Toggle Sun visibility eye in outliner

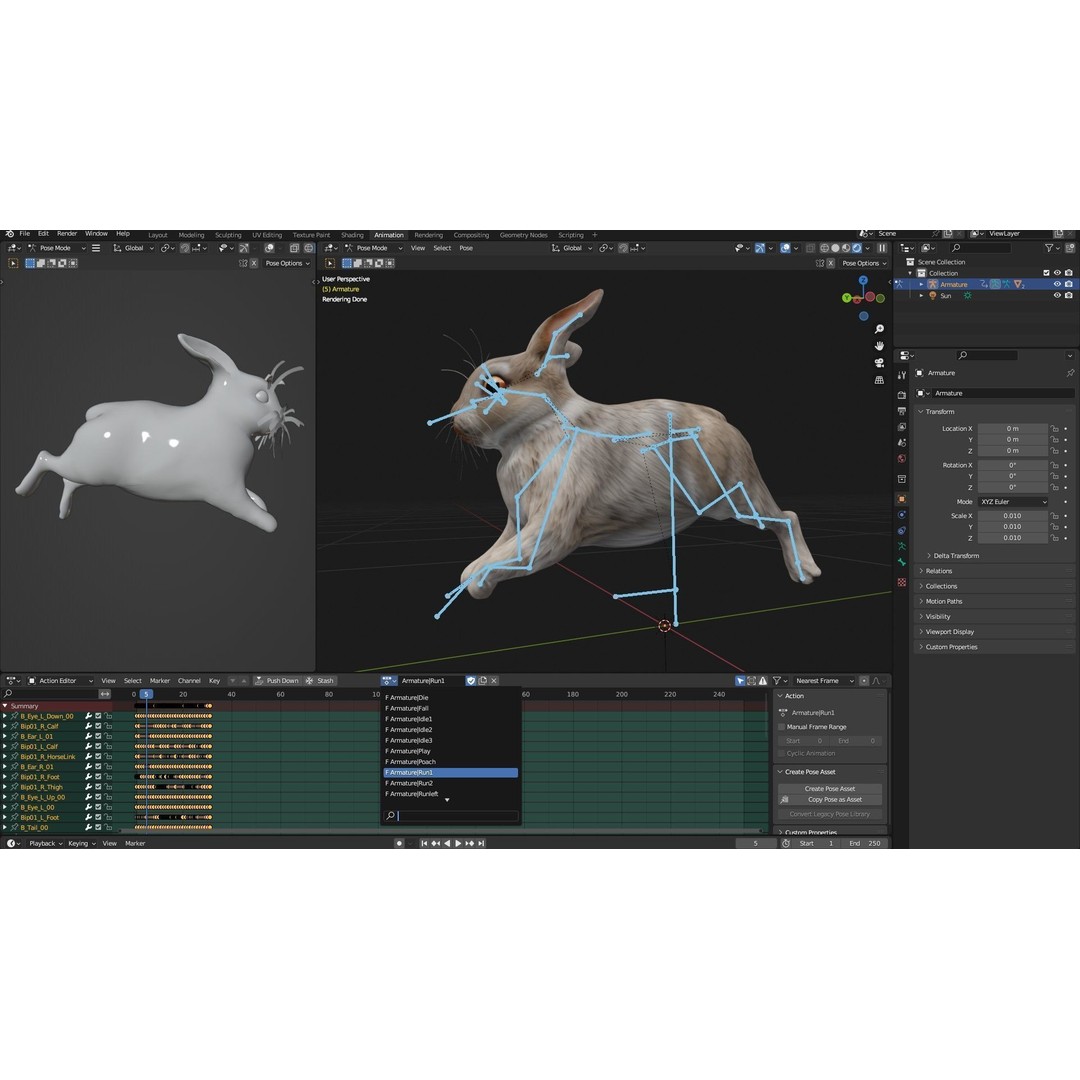tap(1057, 295)
